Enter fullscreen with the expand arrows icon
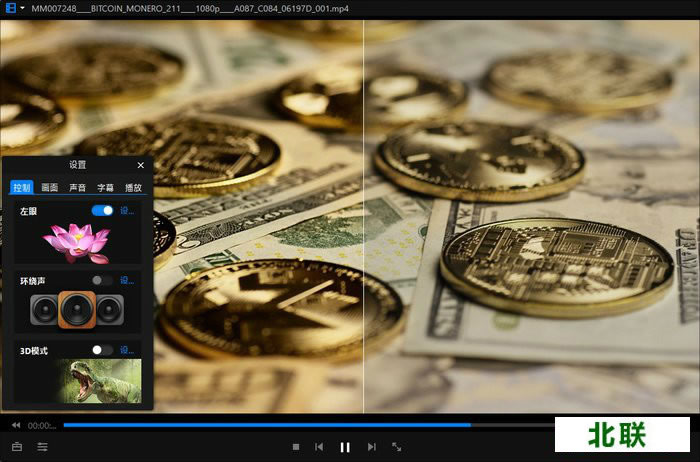The image size is (700, 462). (x=397, y=447)
